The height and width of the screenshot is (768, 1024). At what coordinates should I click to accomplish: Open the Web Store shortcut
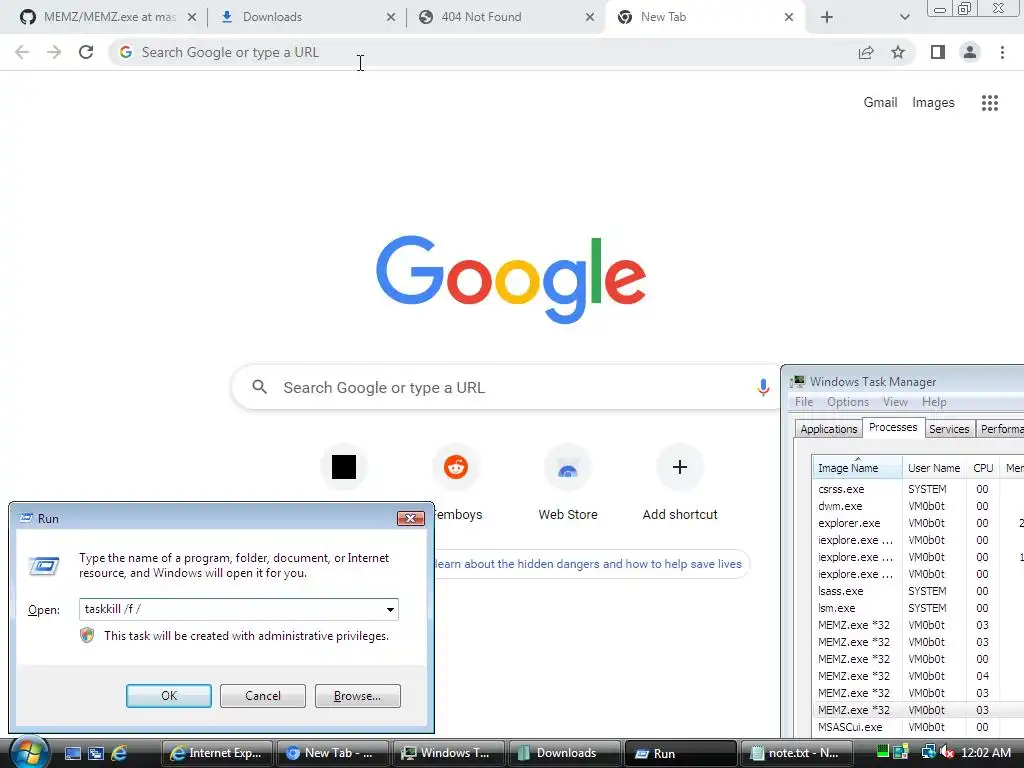(568, 466)
